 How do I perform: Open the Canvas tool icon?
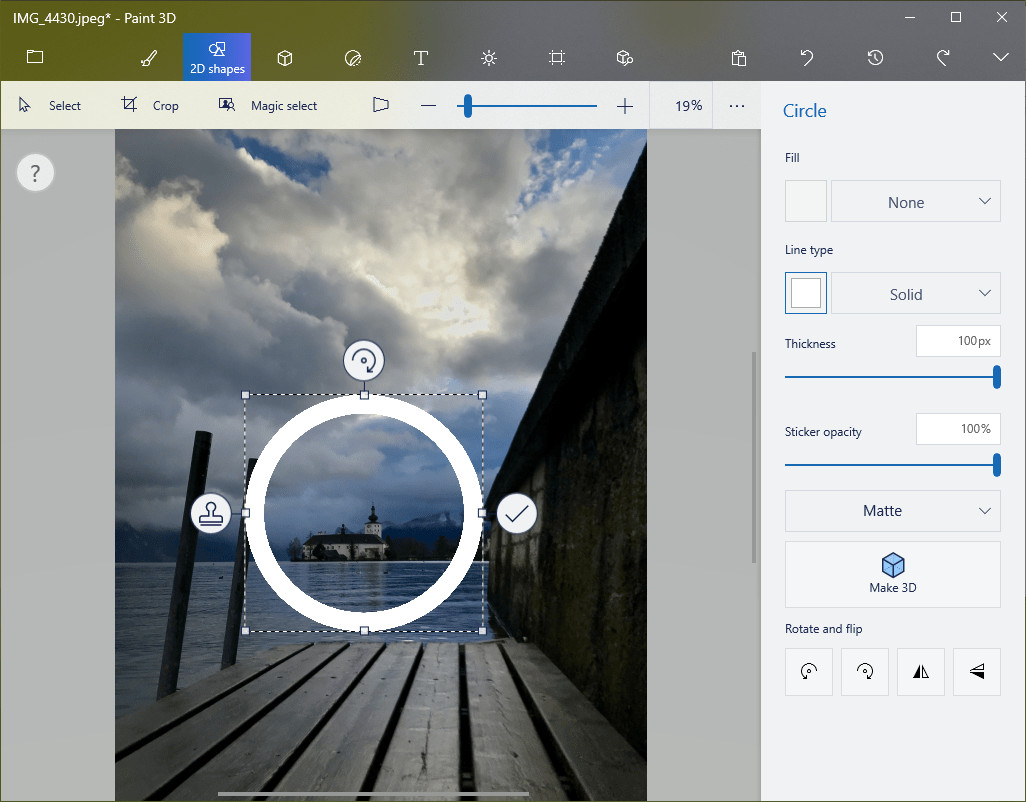557,58
